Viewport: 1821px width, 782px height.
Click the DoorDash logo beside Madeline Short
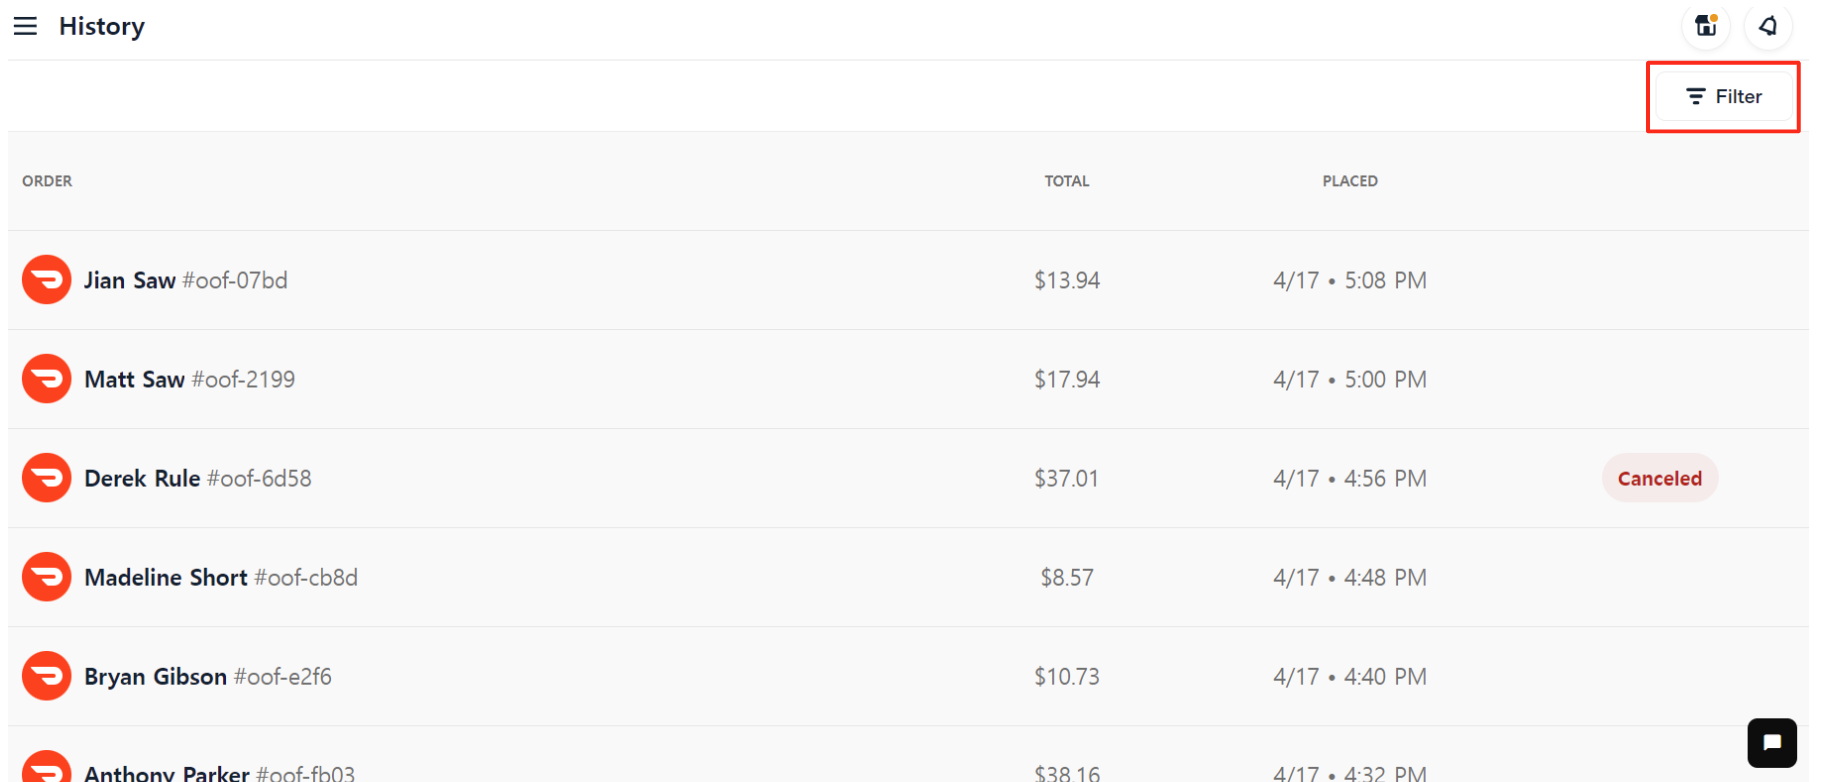coord(47,577)
